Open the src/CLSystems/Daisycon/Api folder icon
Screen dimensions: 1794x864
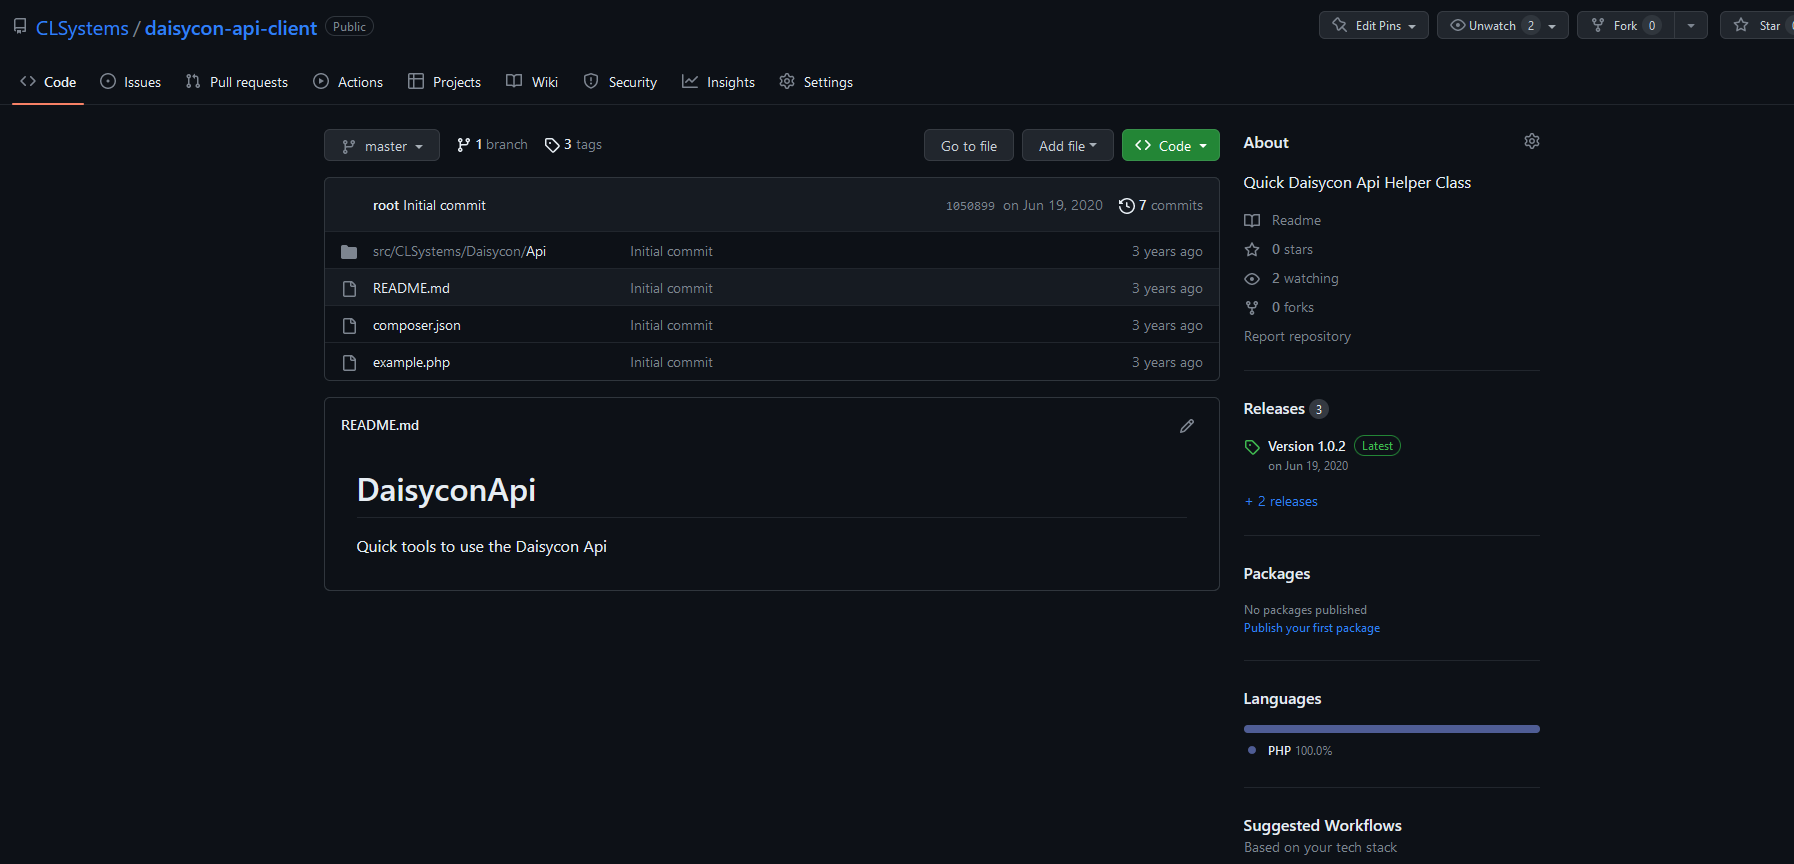coord(349,252)
